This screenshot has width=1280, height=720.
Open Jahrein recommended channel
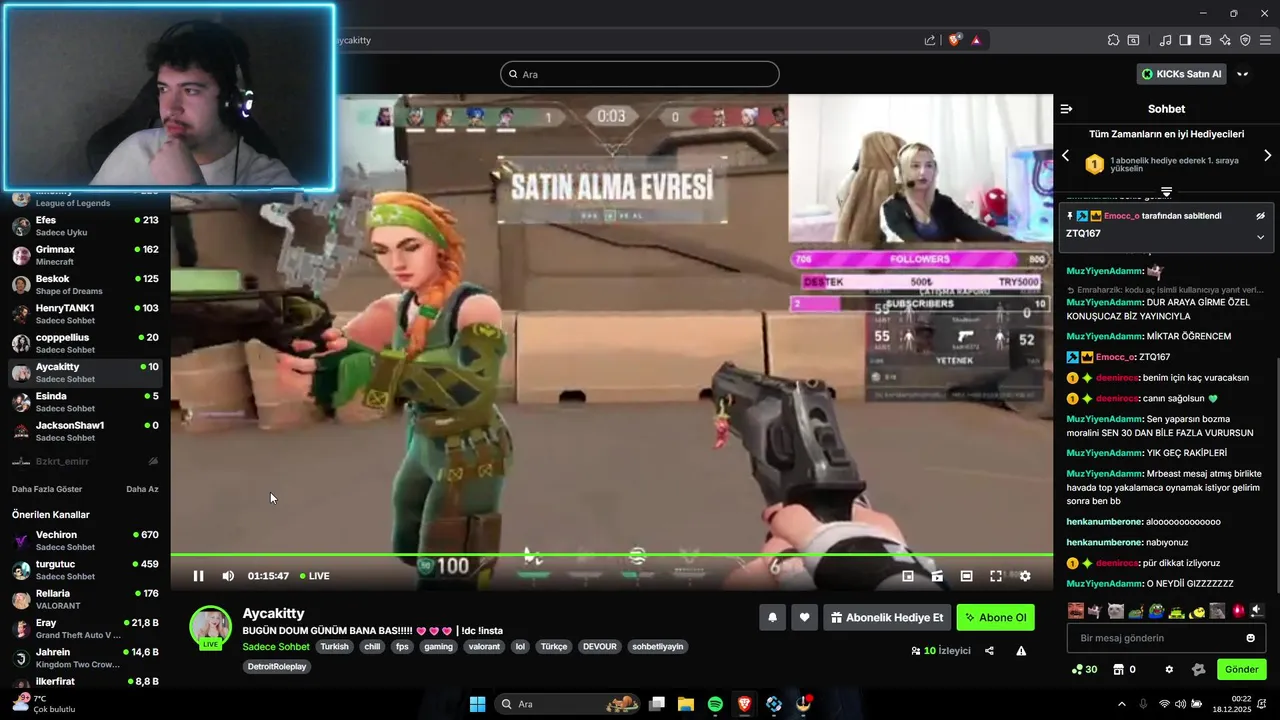(85, 658)
